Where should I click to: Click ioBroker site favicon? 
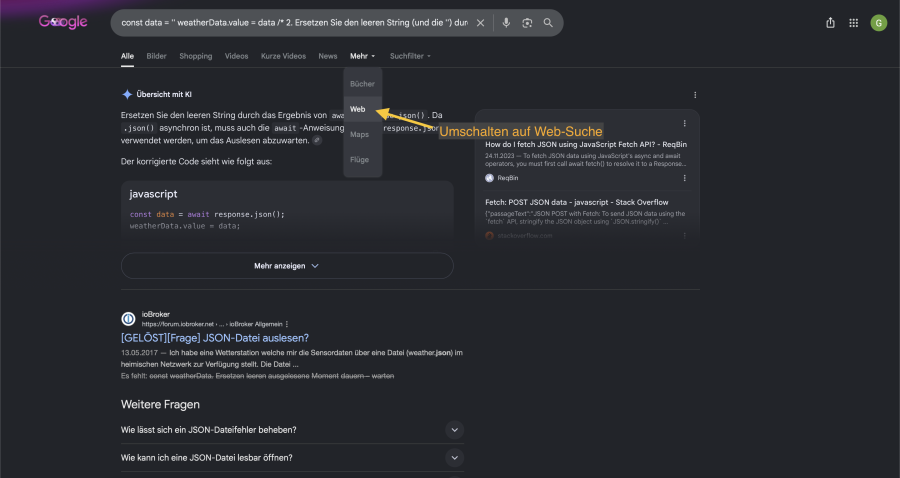coord(129,318)
